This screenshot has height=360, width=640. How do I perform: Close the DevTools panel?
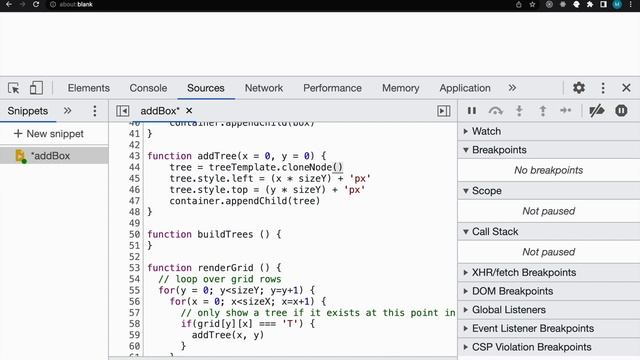pos(626,88)
